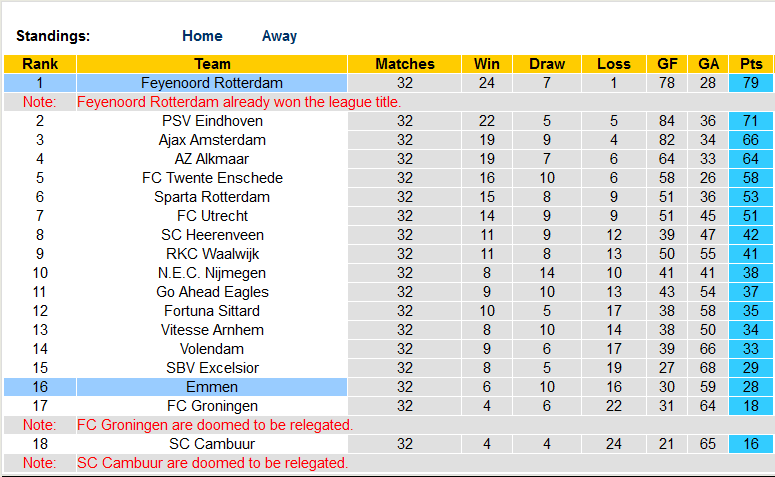Click the Feyenoord Rotterdam team link

pos(212,83)
